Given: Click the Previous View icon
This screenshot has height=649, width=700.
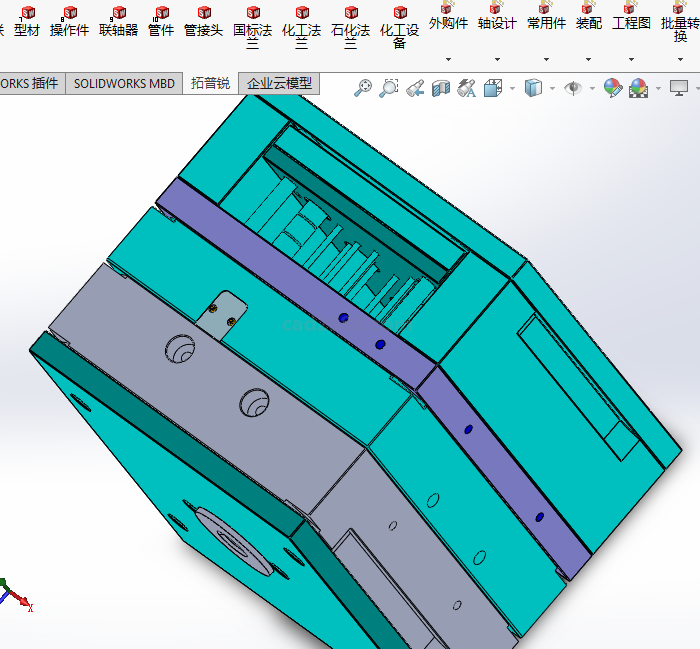Looking at the screenshot, I should (x=415, y=88).
